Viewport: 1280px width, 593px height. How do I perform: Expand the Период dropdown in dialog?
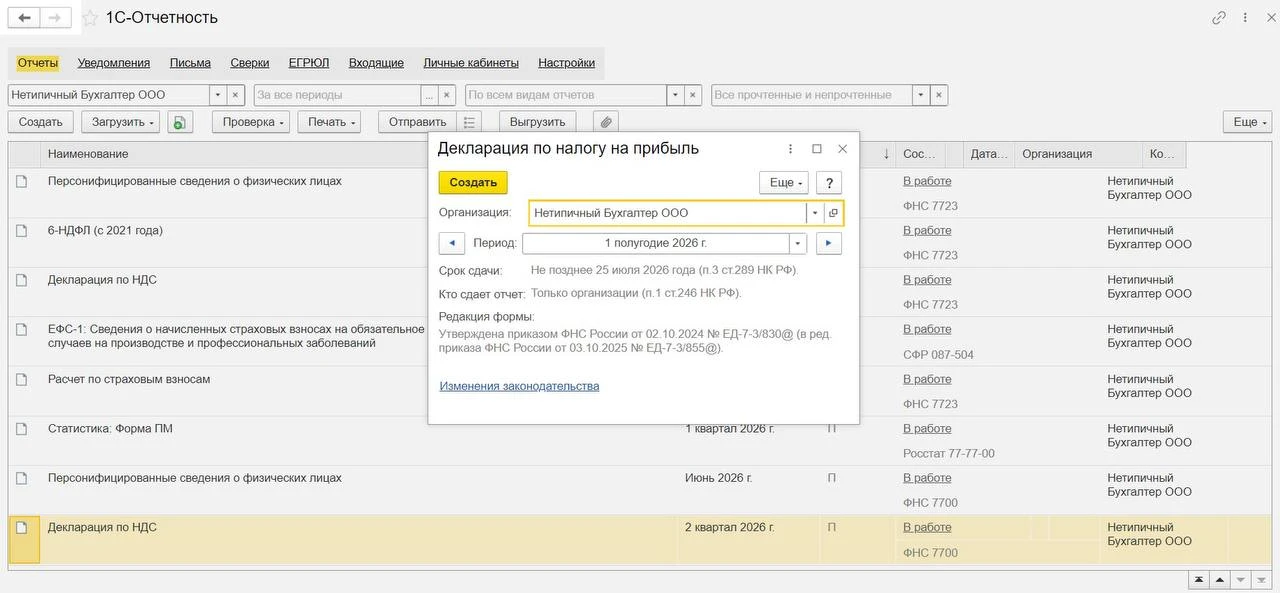click(x=797, y=243)
